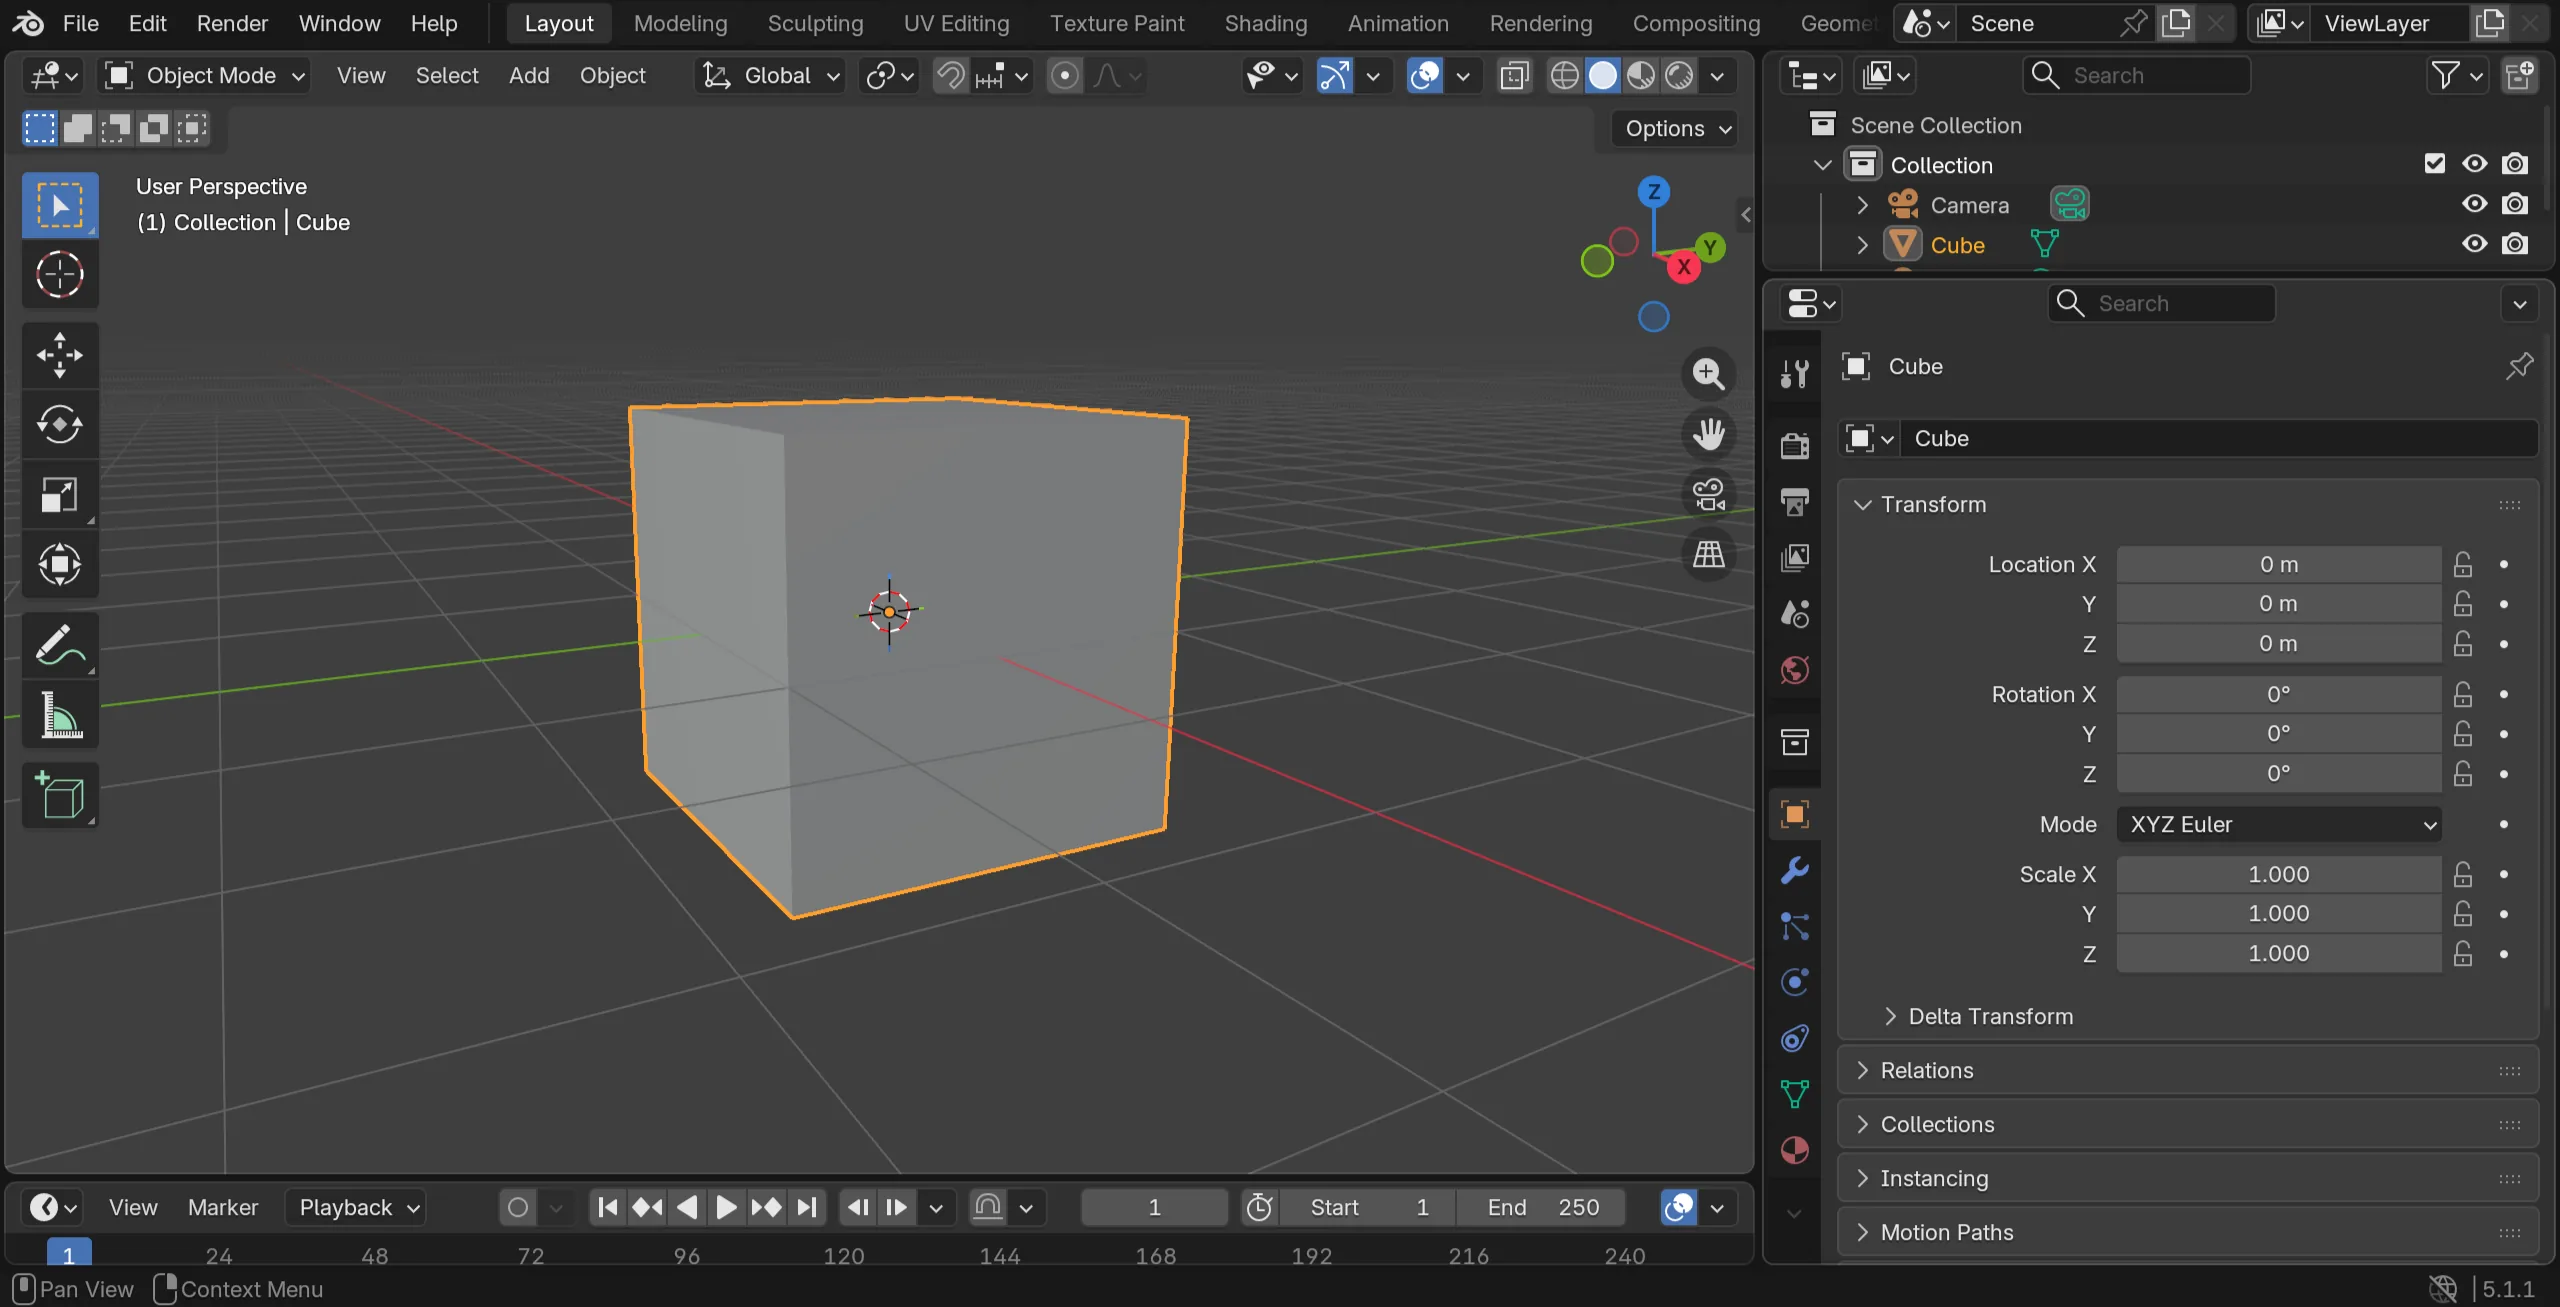The width and height of the screenshot is (2560, 1307).
Task: Activate the Transform tool
Action: click(x=60, y=565)
